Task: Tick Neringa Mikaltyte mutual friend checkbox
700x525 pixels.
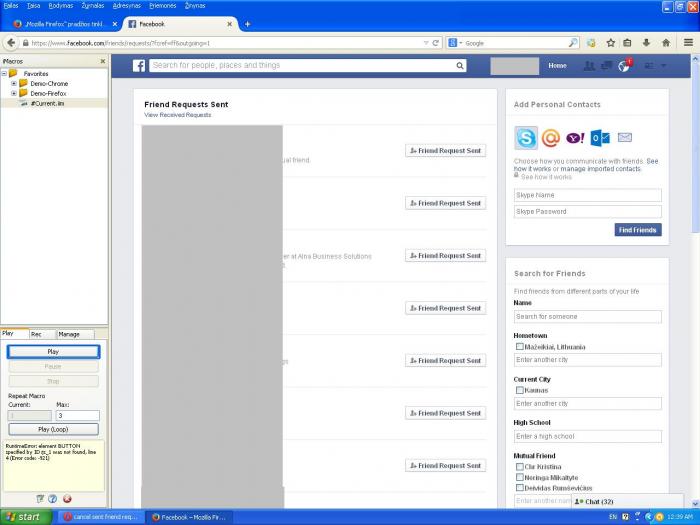Action: click(x=520, y=477)
